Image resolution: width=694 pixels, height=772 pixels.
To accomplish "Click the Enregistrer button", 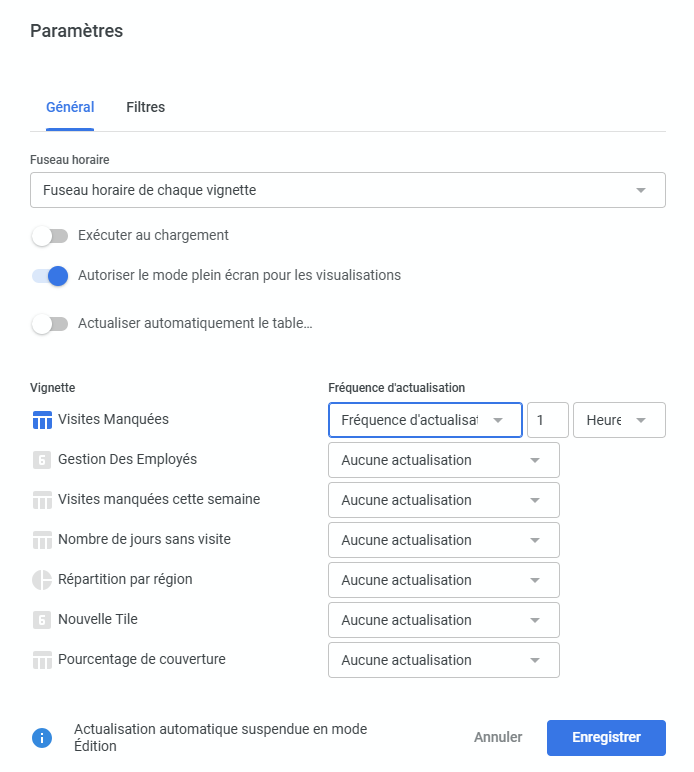I will point(606,738).
